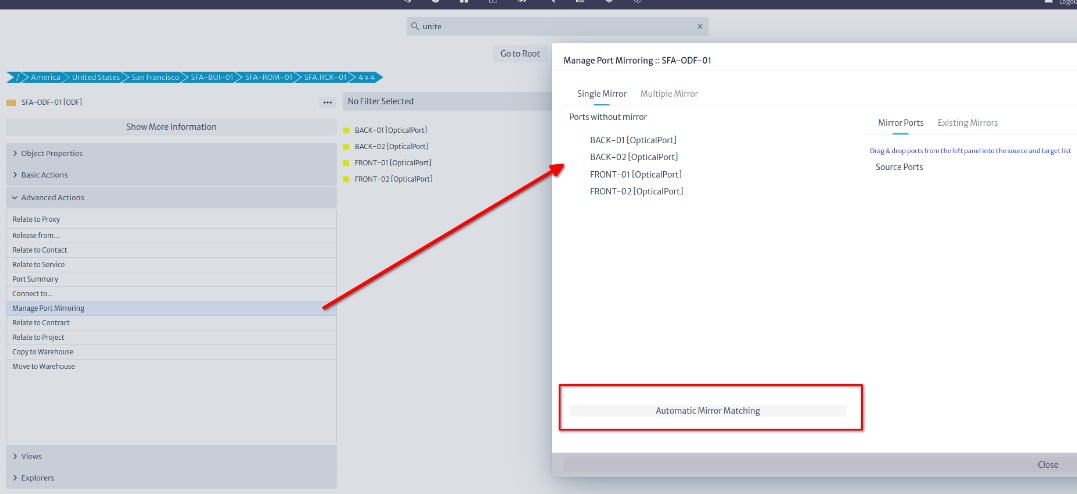Screen dimensions: 1077x494
Task: Click the yellow icon beside FRONT-01 port
Action: tap(346, 162)
